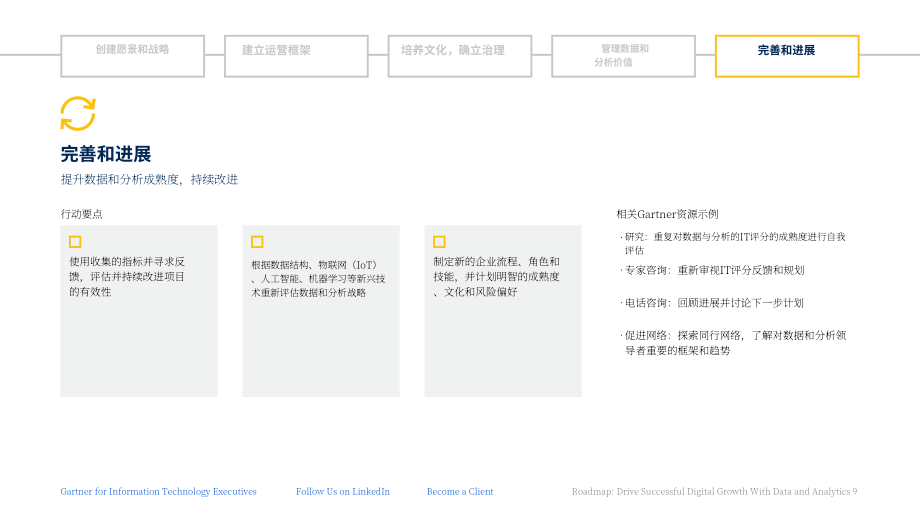Select the 研究：重复对数据与分析 bullet
This screenshot has width=920, height=518.
pos(733,243)
